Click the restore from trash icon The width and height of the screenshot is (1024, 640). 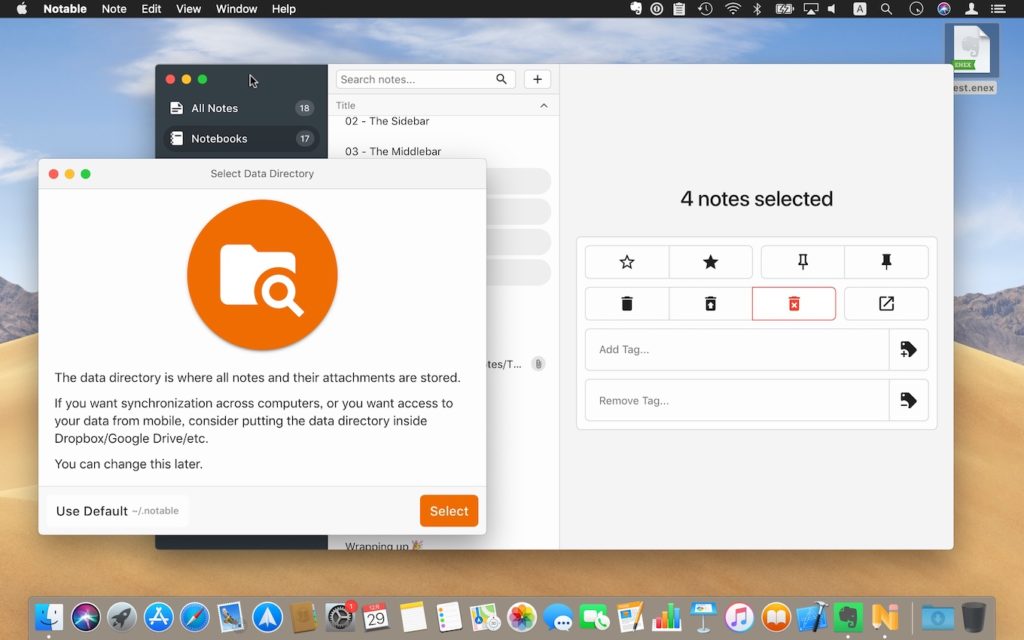710,304
